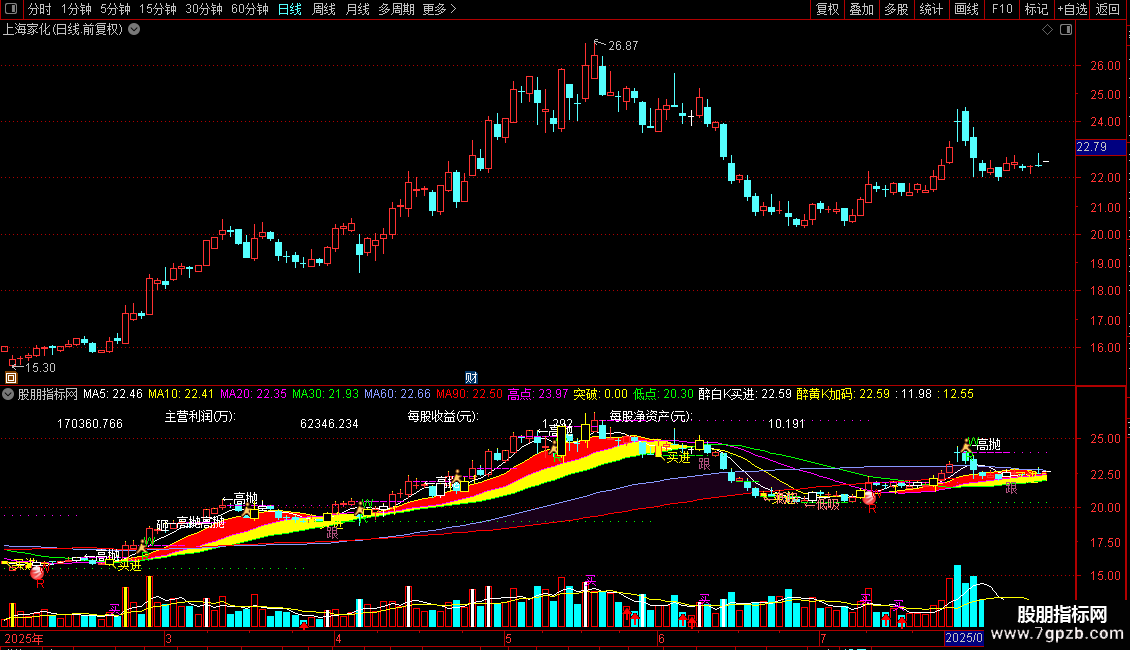Click the MA60: 22.66 indicator value

397,394
